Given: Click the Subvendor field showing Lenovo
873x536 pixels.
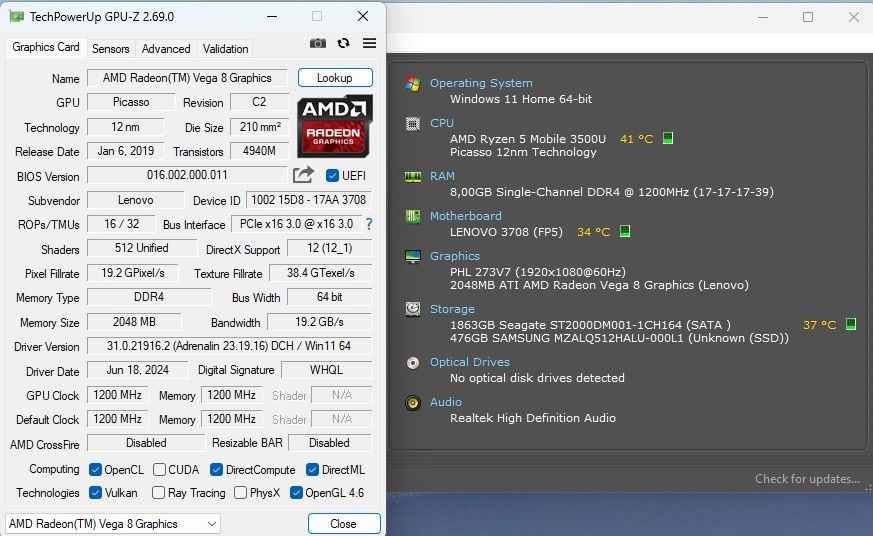Looking at the screenshot, I should [x=135, y=200].
